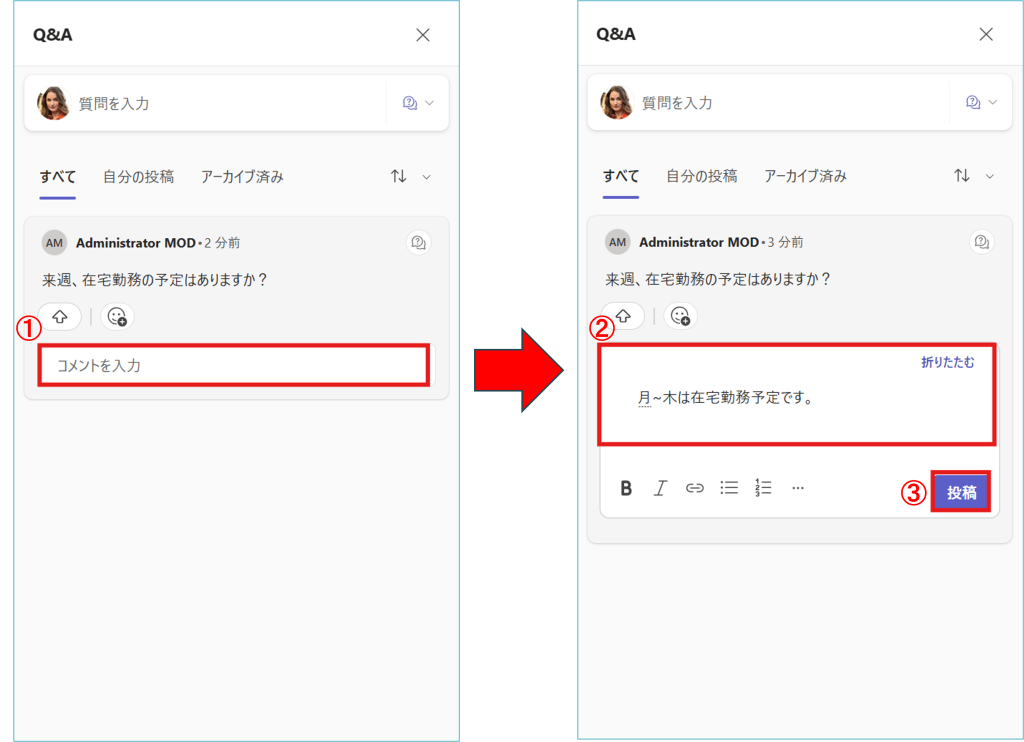The image size is (1024, 742).
Task: Click the 折りたたむ link to collapse the editor
Action: [x=947, y=362]
